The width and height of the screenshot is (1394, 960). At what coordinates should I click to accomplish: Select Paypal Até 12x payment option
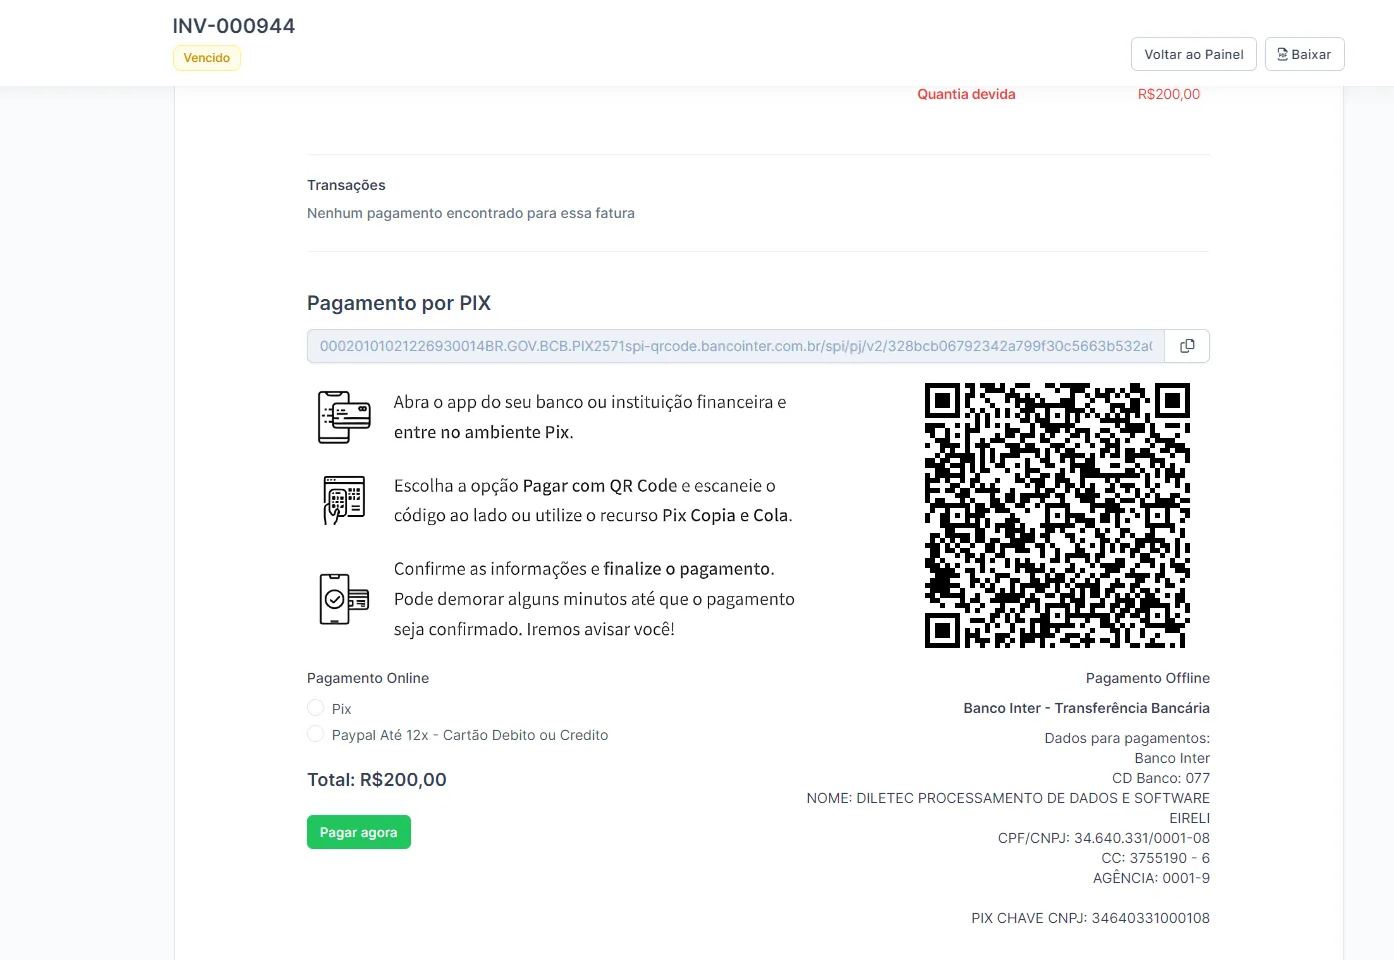pos(316,734)
